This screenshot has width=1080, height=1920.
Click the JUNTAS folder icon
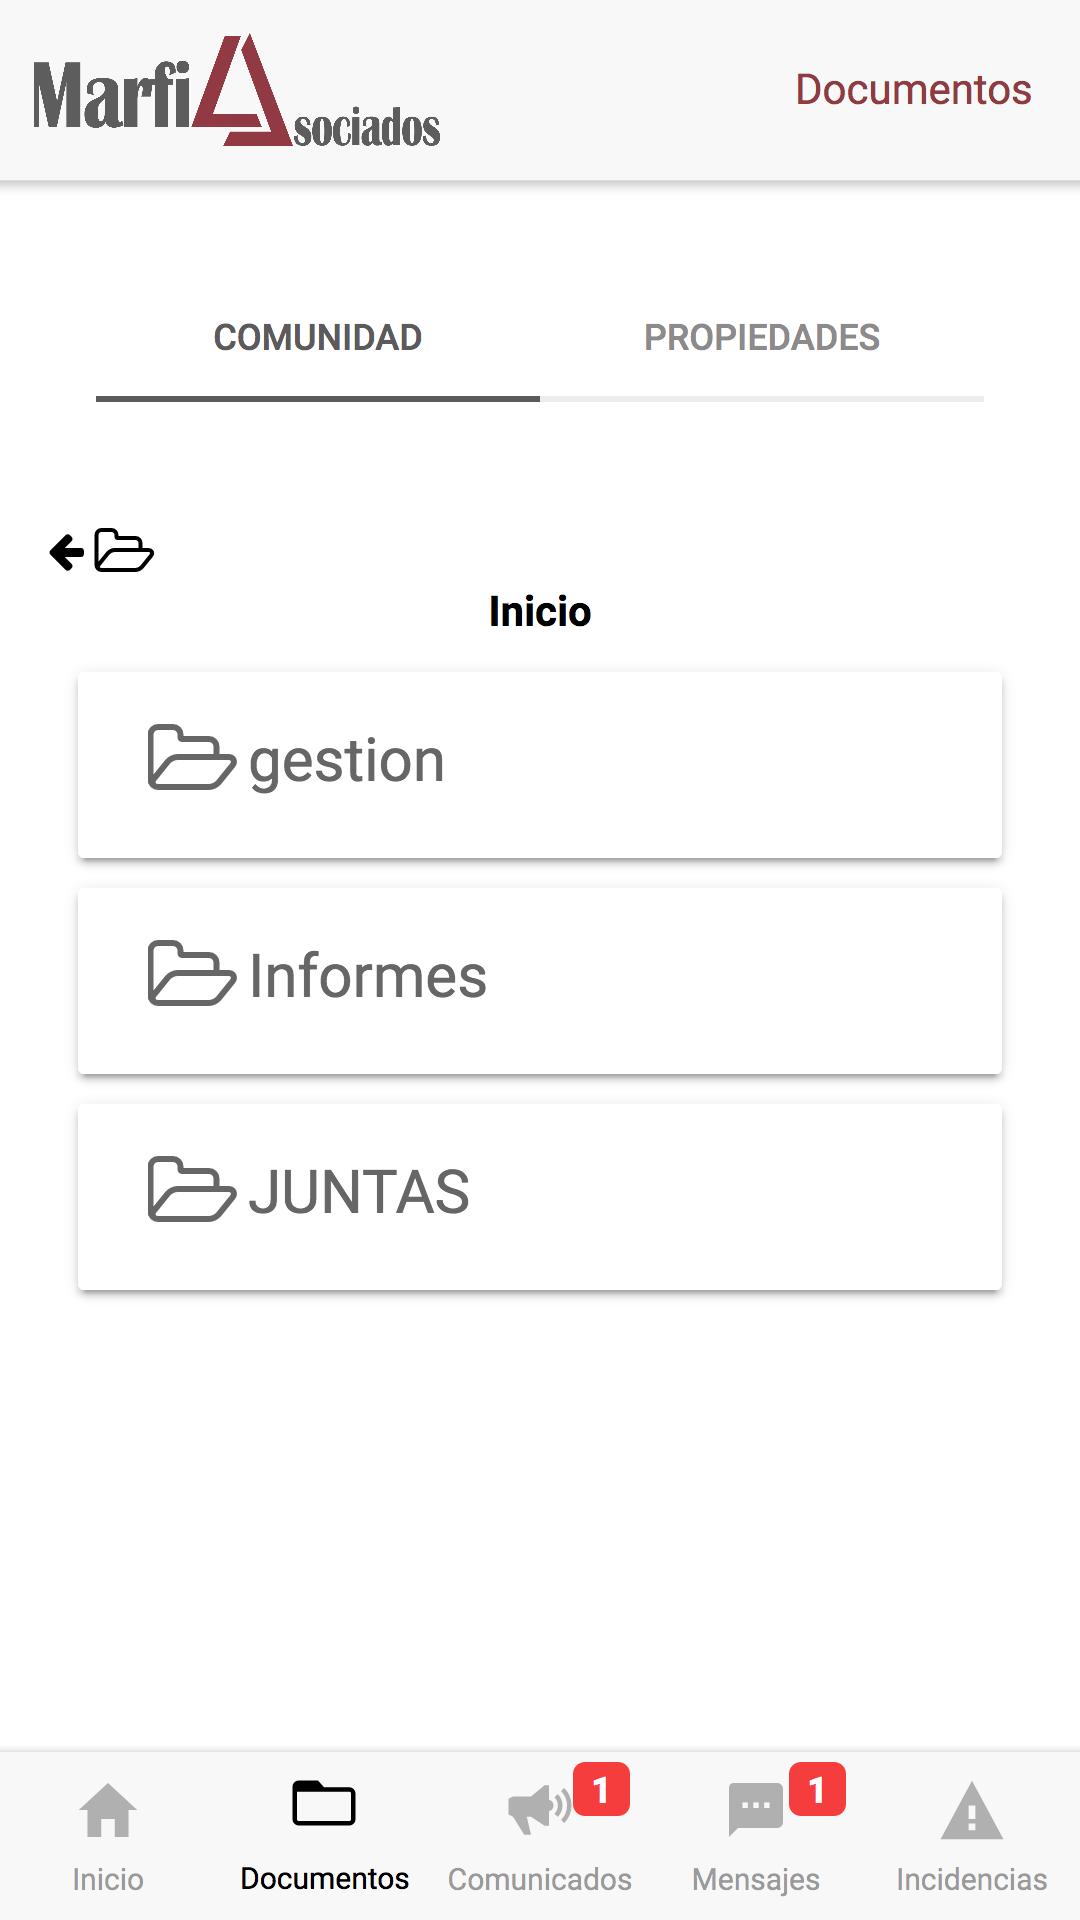point(192,1190)
